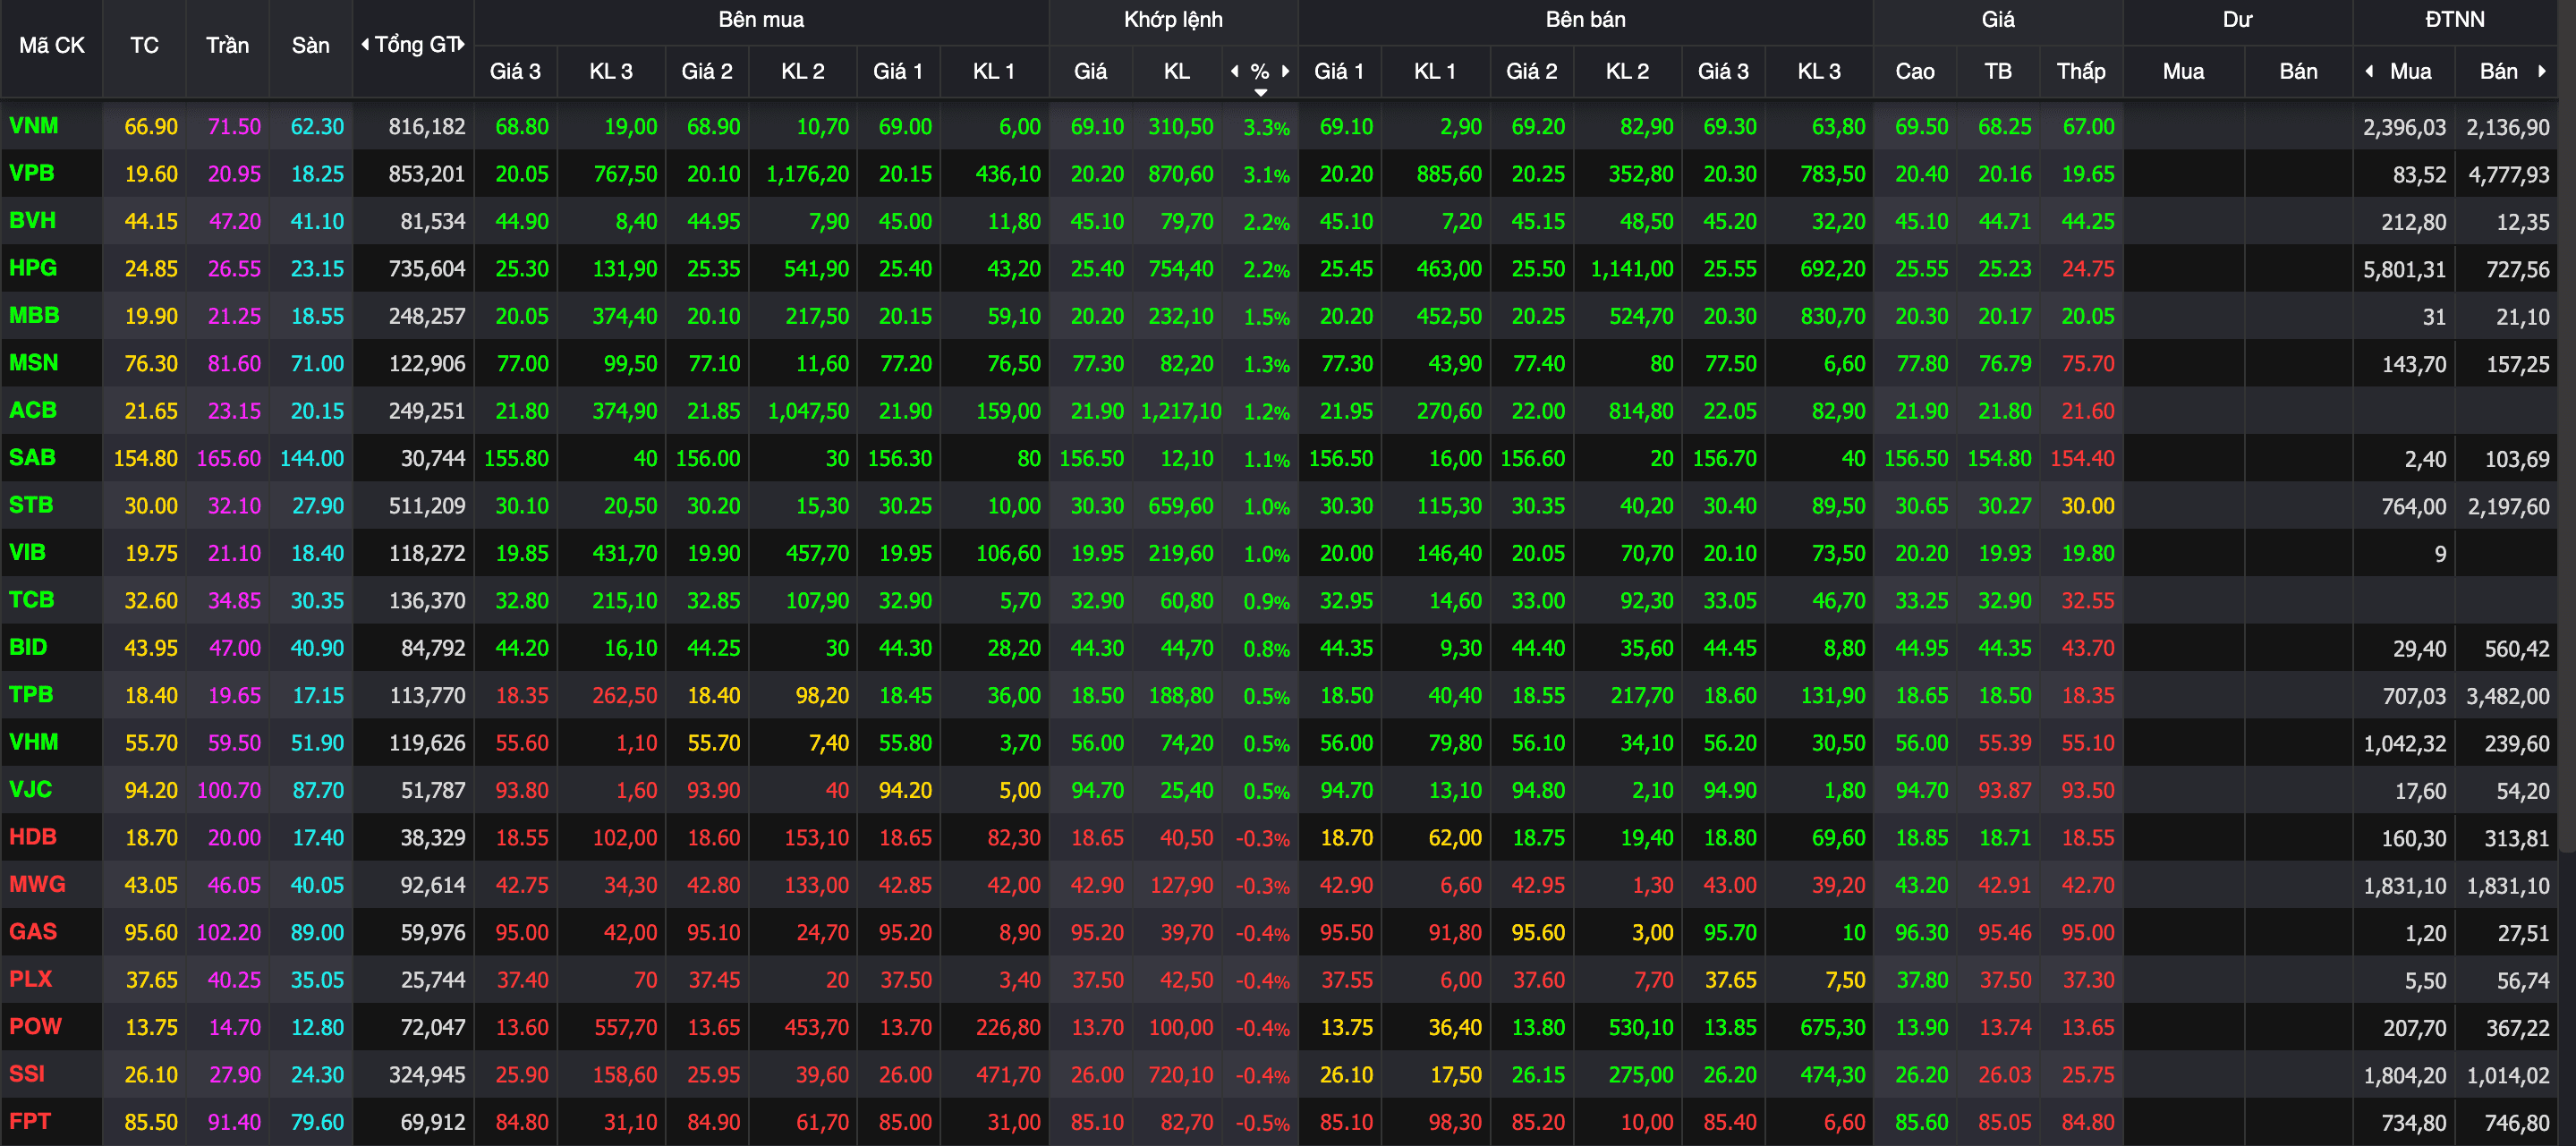Click ACB matched volume 1,217,10
The image size is (2576, 1146).
(x=1181, y=411)
